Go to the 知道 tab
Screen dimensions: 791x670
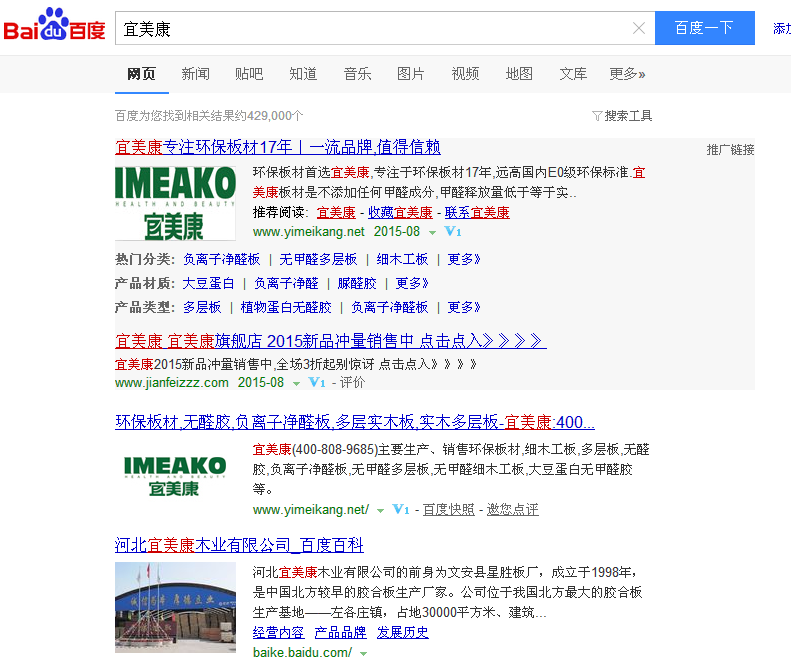tap(303, 74)
